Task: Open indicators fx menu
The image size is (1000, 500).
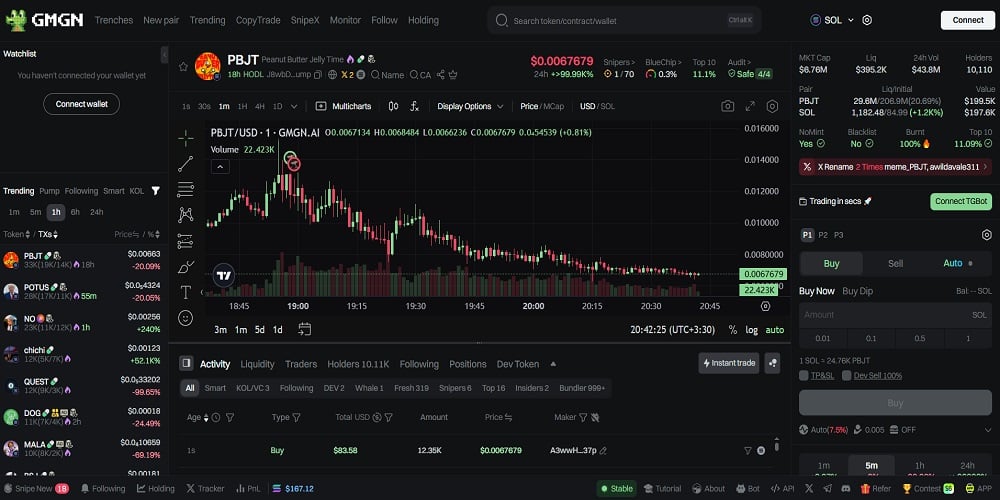Action: (415, 106)
